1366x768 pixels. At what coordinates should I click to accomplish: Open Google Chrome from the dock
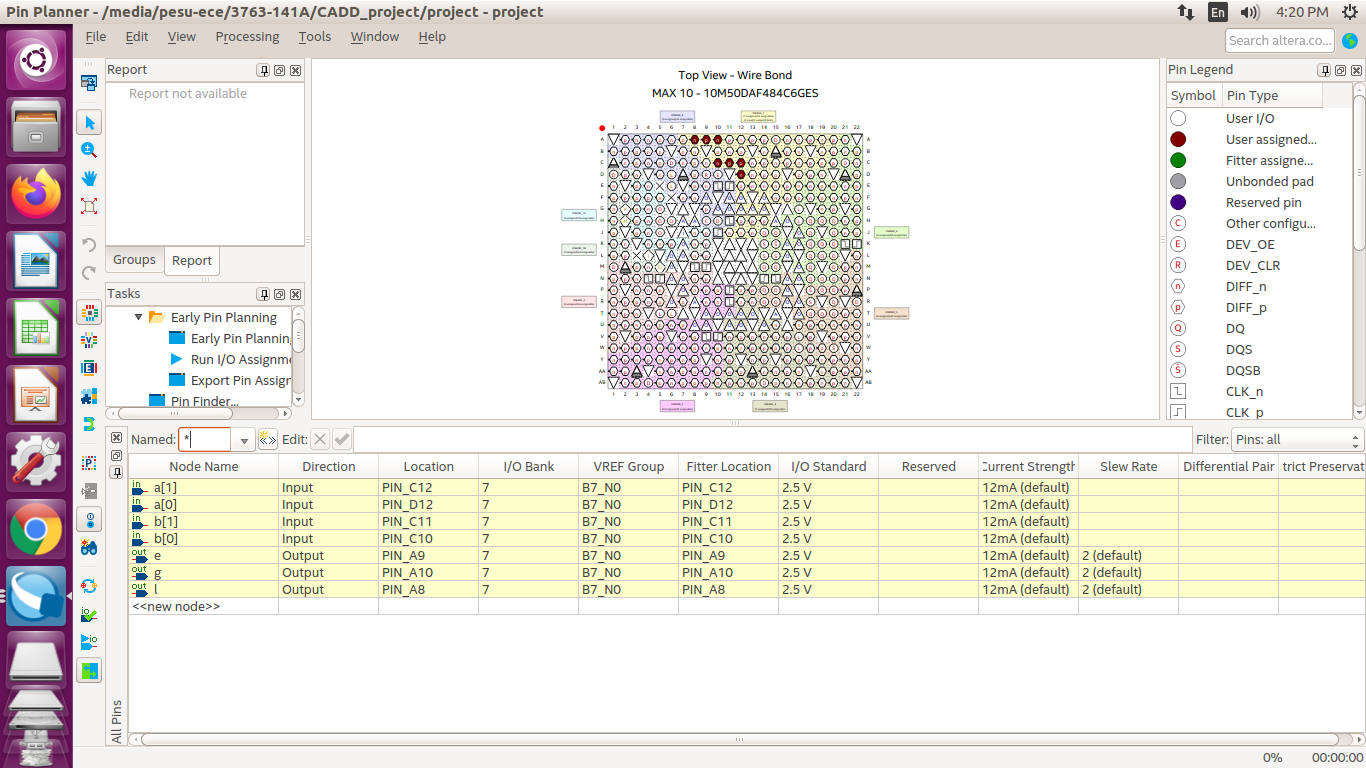point(36,529)
